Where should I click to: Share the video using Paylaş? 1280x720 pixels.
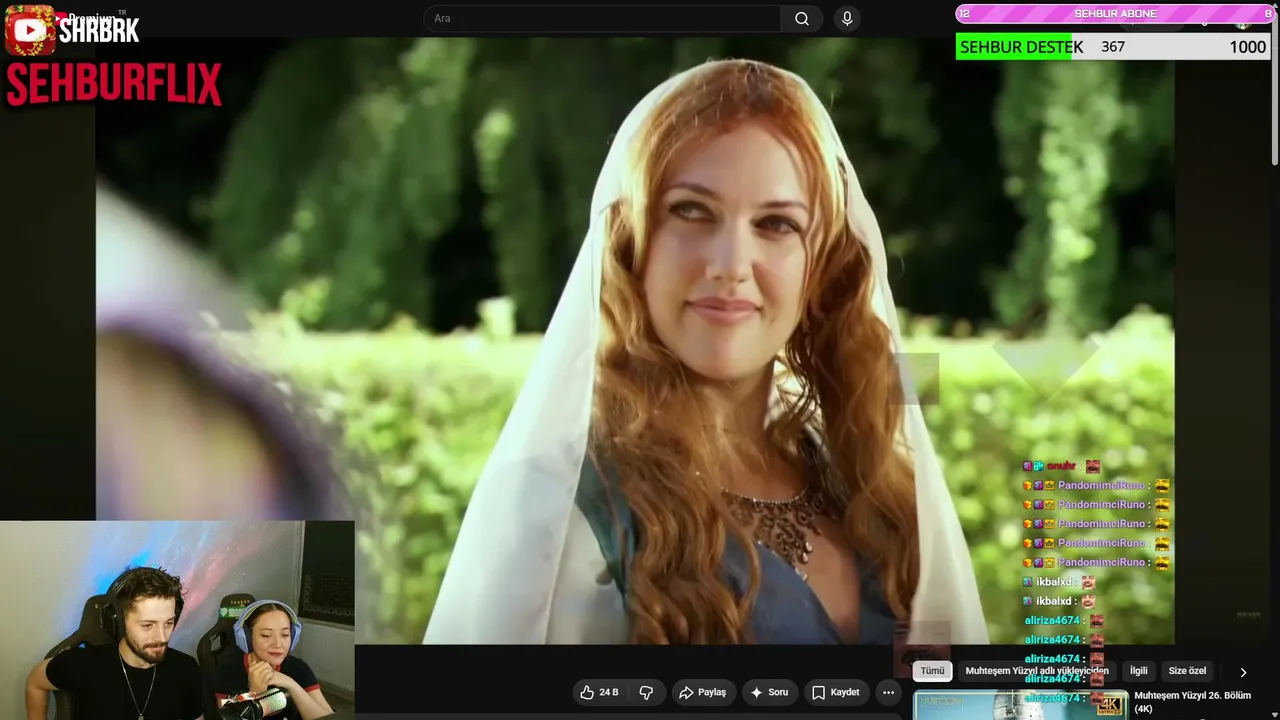[x=702, y=692]
